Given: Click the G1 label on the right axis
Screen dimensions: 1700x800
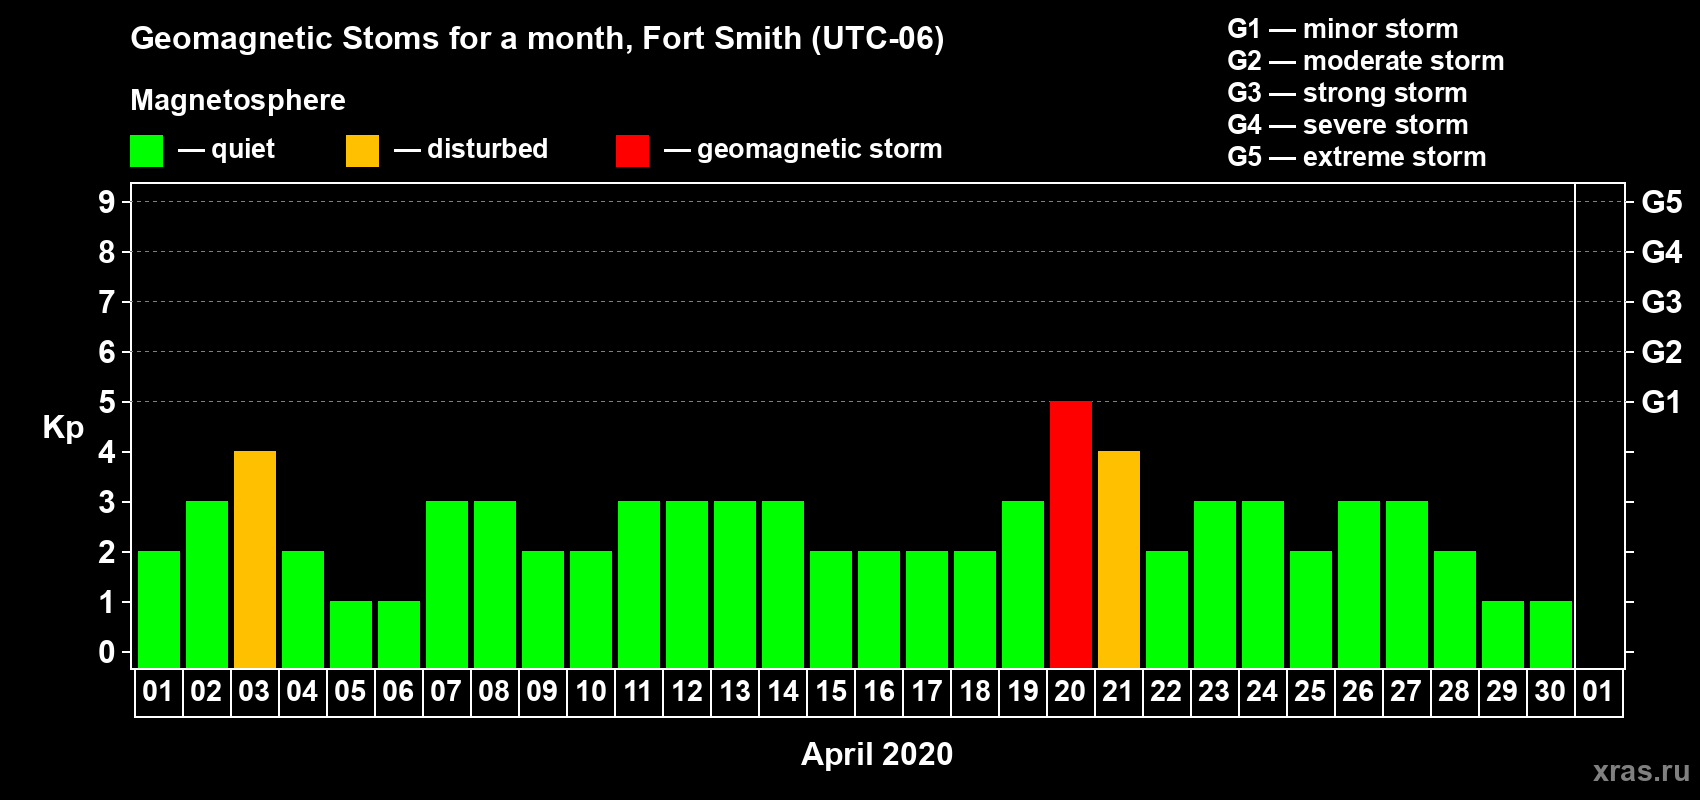Looking at the screenshot, I should (1662, 402).
